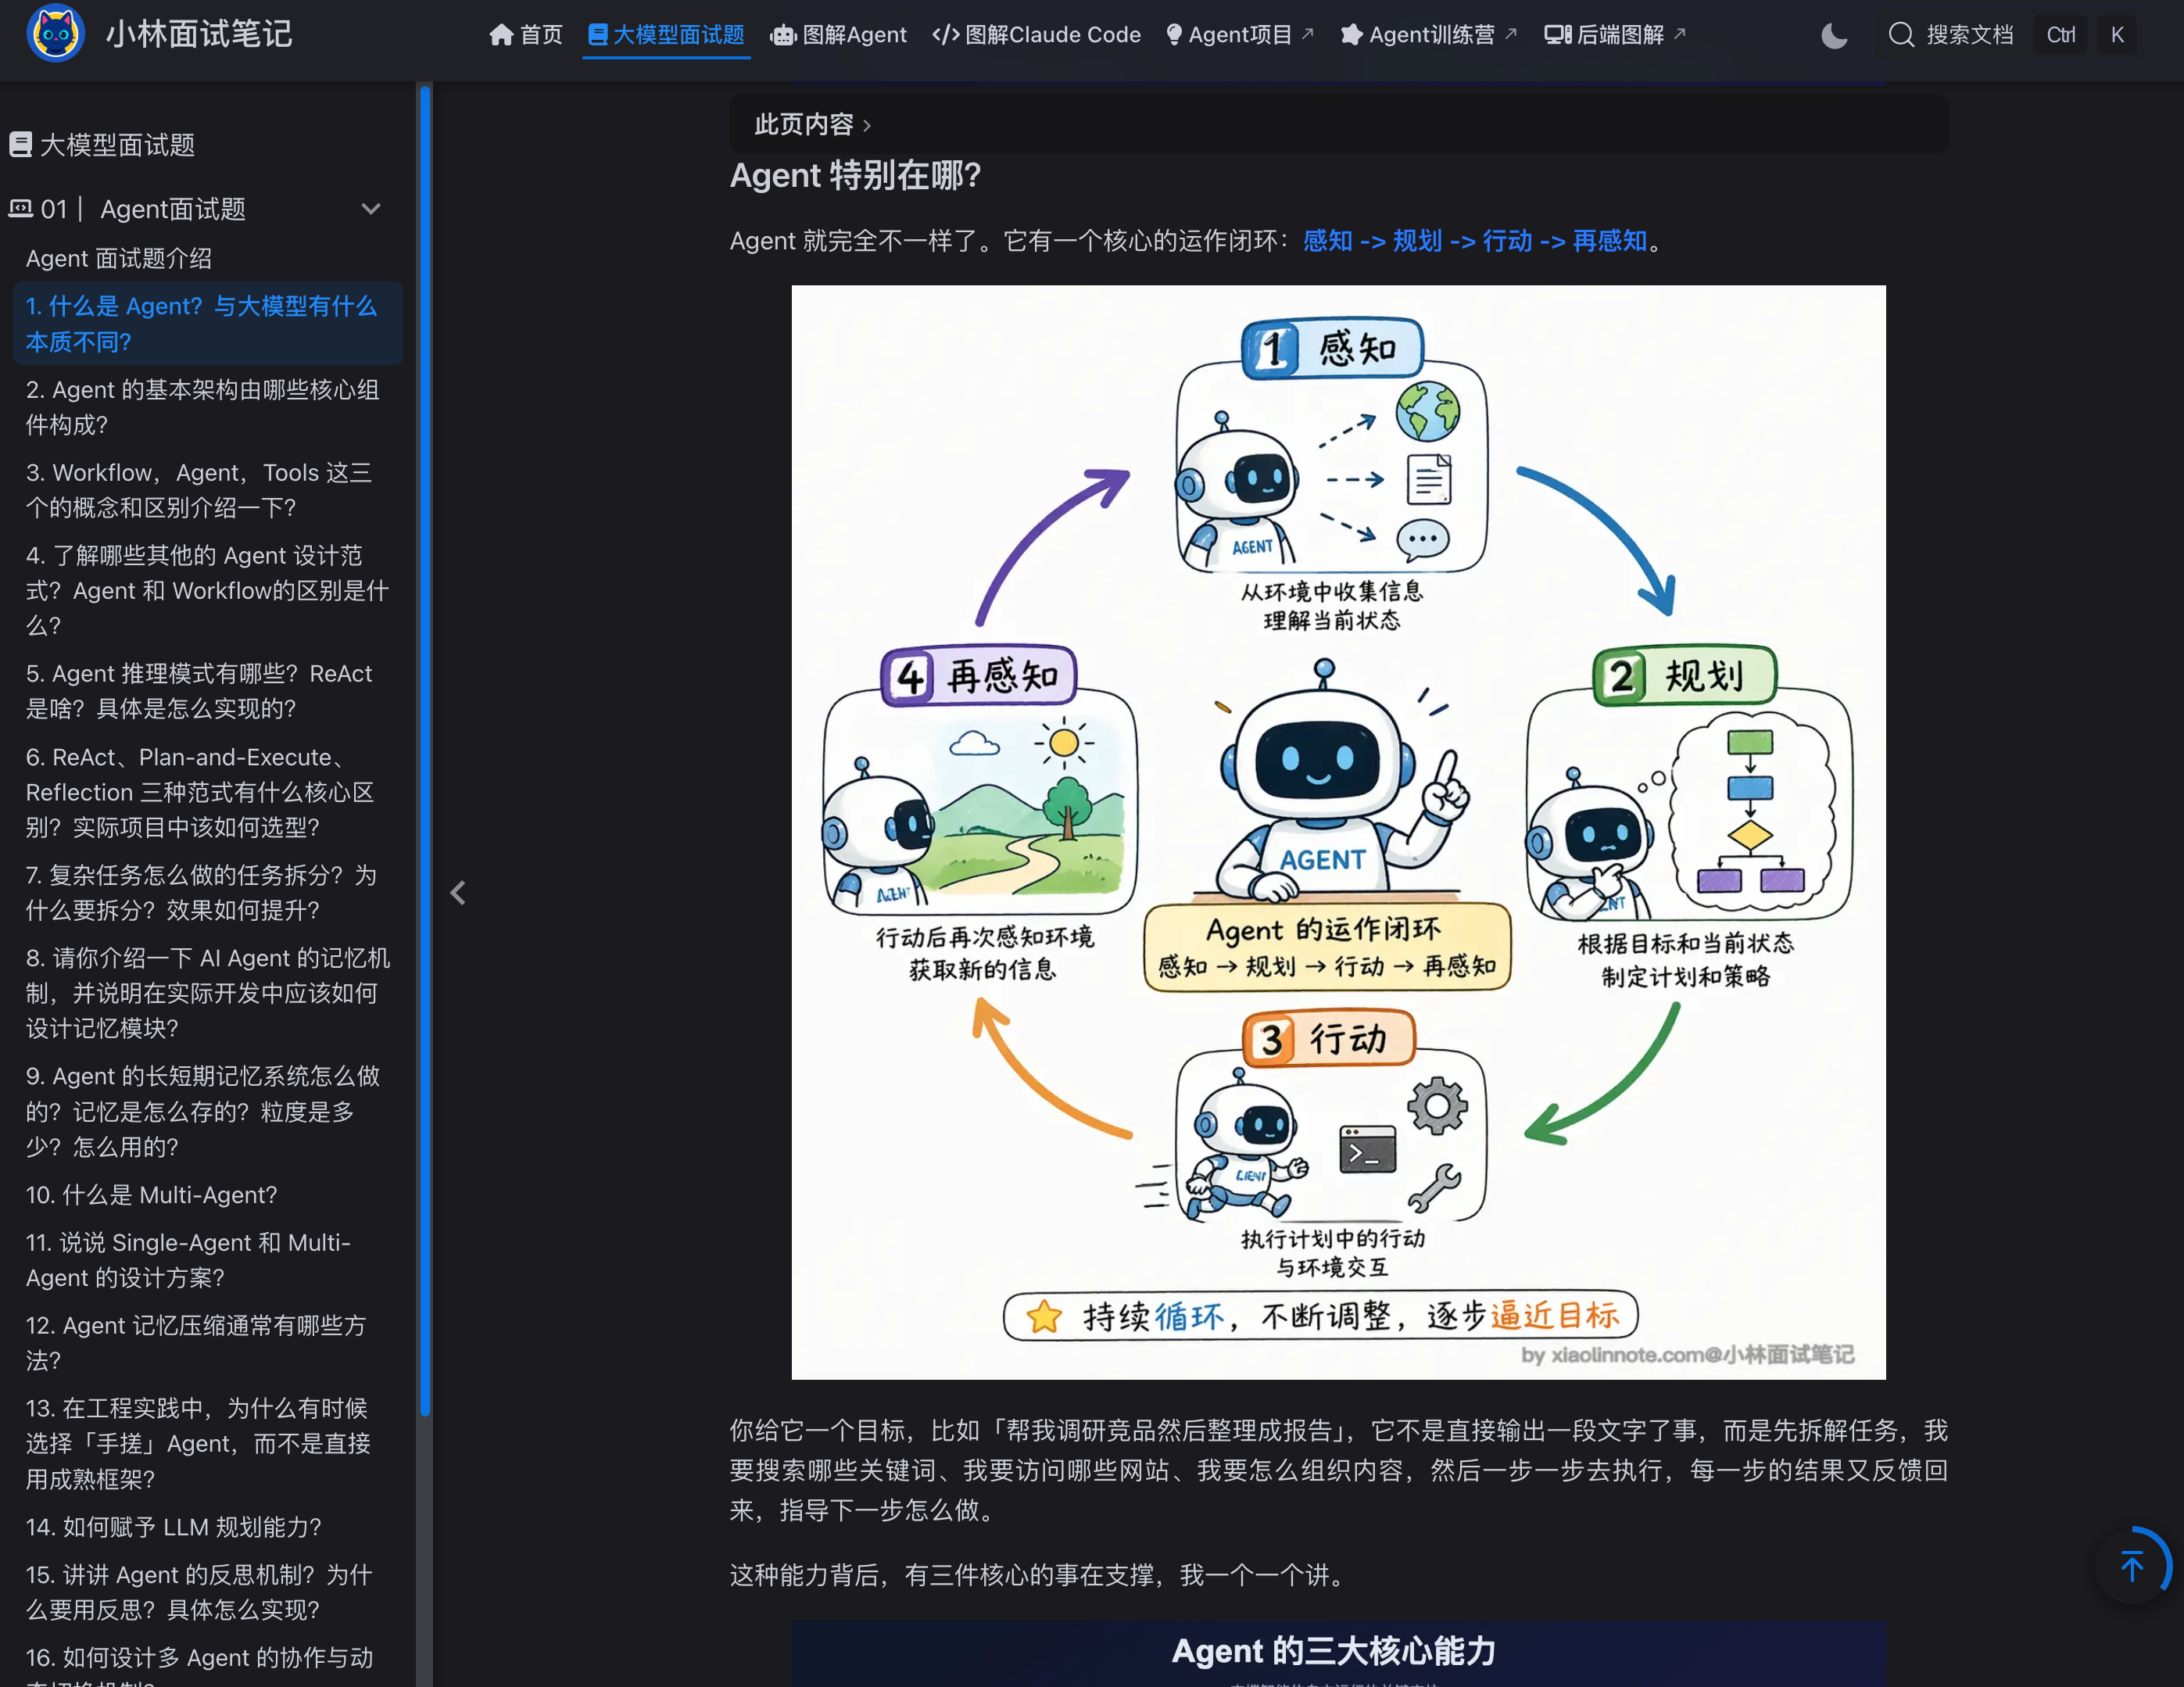Open the Agent训练营 external link
2184x1687 pixels.
point(1428,35)
